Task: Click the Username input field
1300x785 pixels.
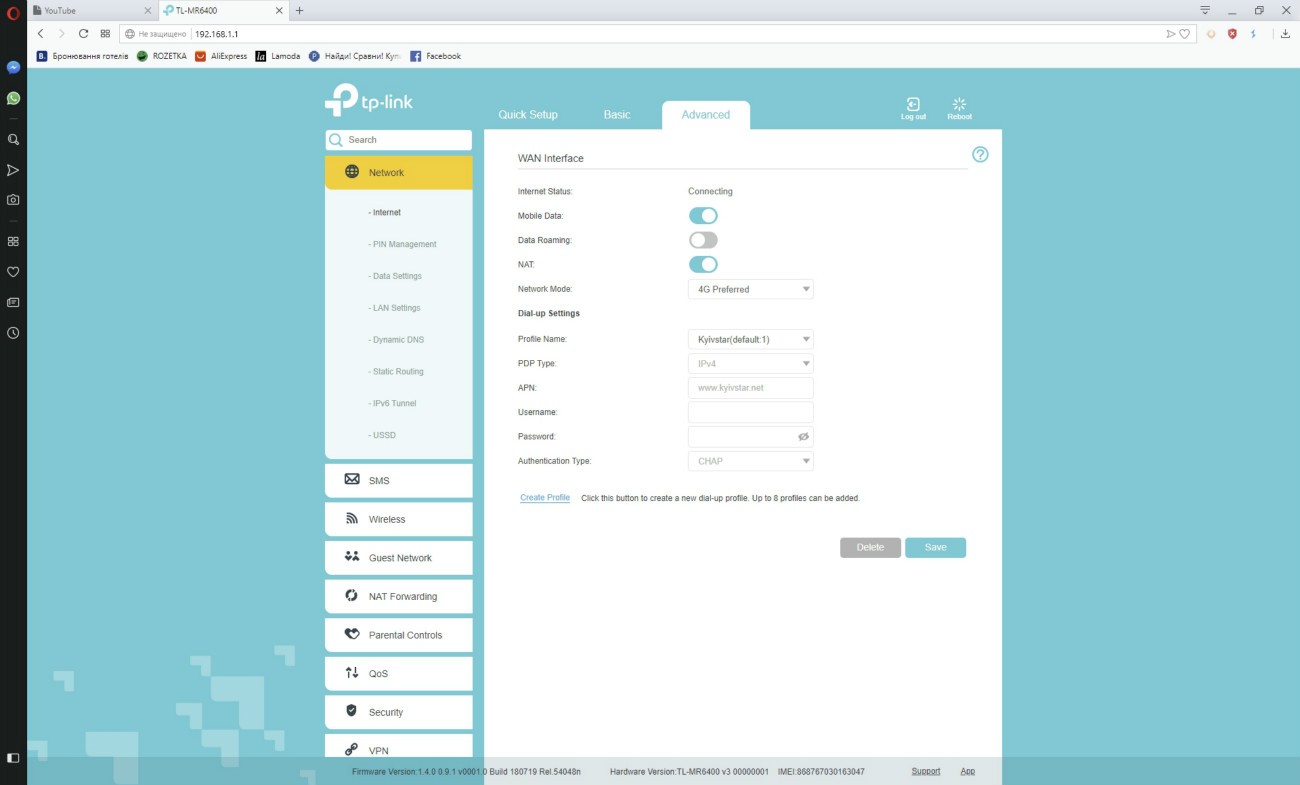Action: (x=750, y=412)
